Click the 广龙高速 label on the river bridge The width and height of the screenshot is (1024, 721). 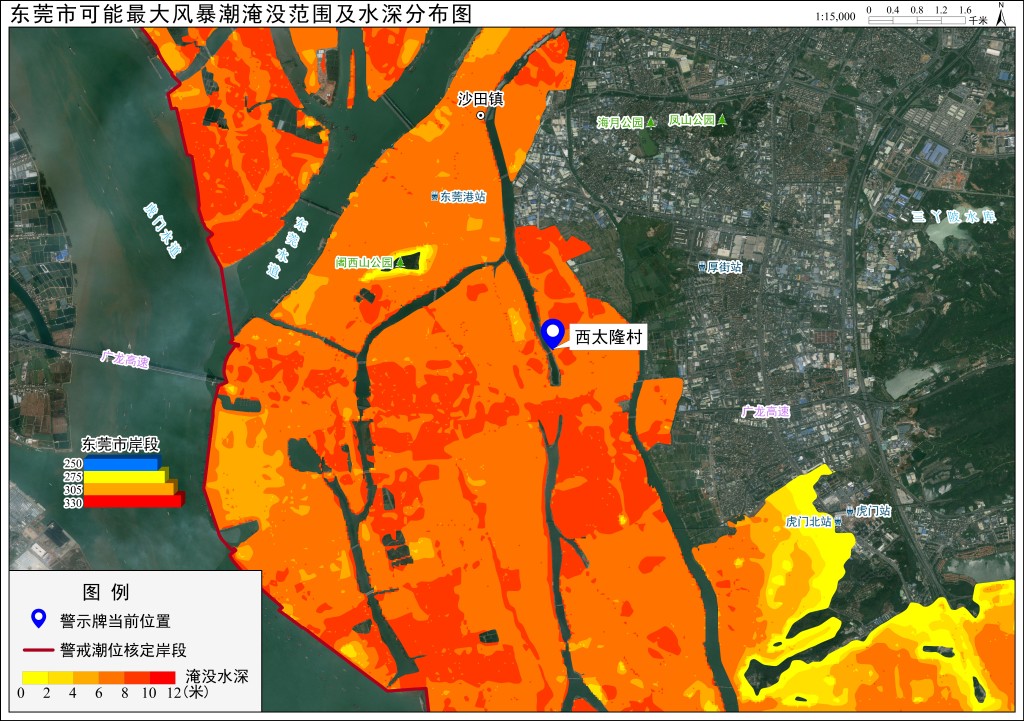(x=125, y=359)
